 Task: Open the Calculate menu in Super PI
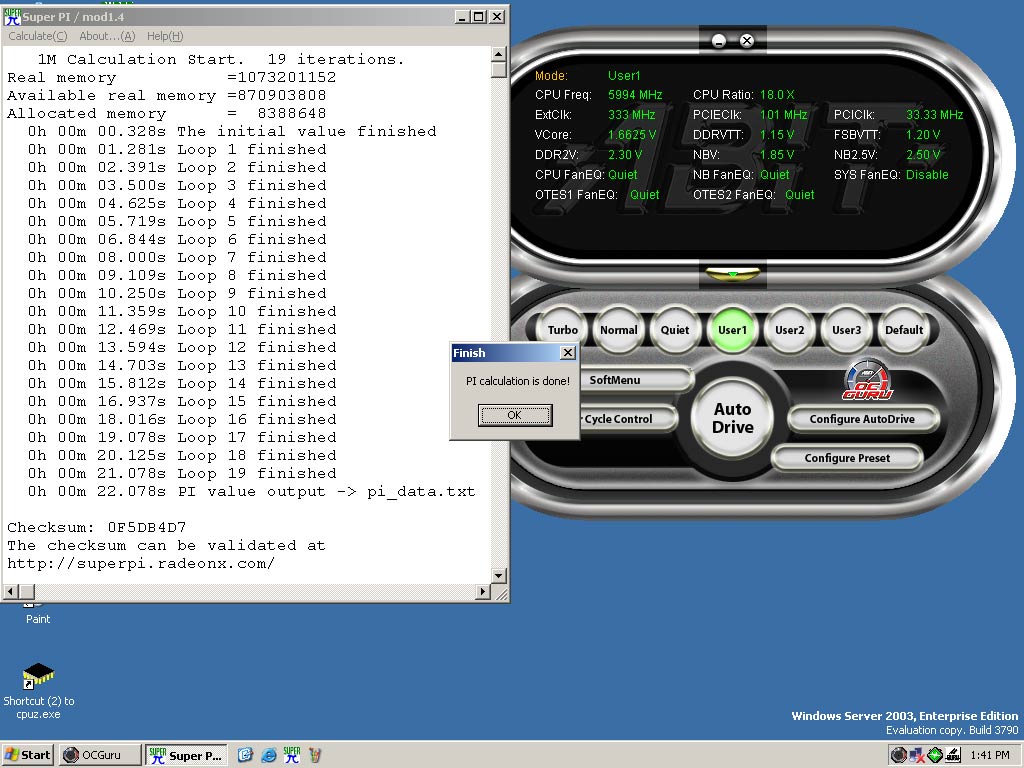pos(38,36)
